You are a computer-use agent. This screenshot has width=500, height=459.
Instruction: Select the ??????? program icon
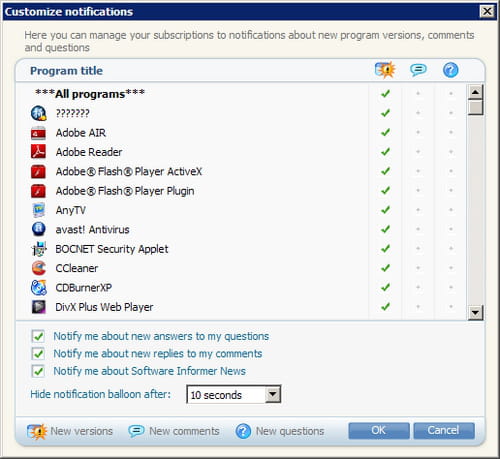point(39,113)
